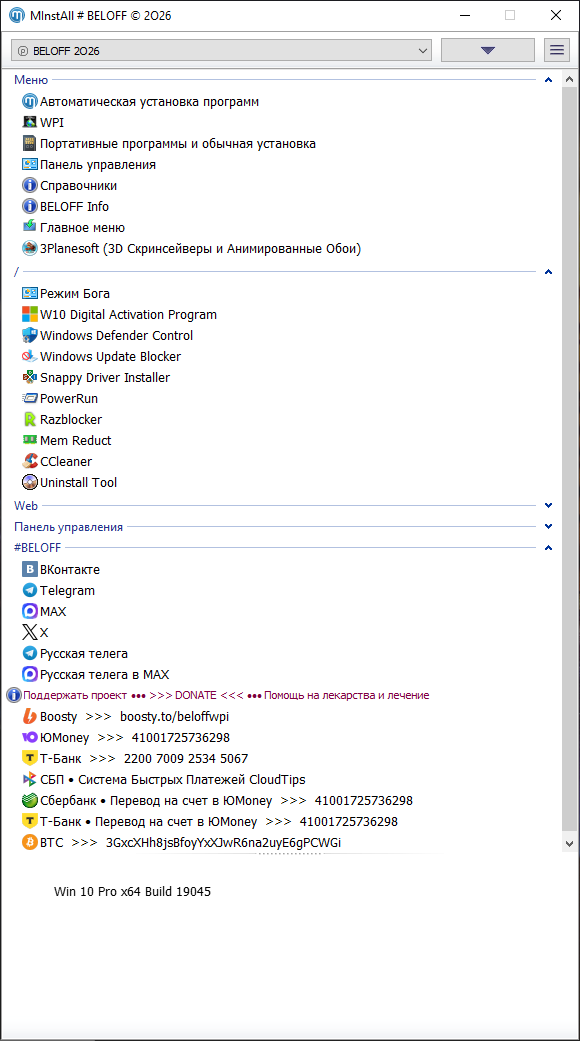
Task: Open the ЮMoney wallet icon
Action: tap(30, 737)
